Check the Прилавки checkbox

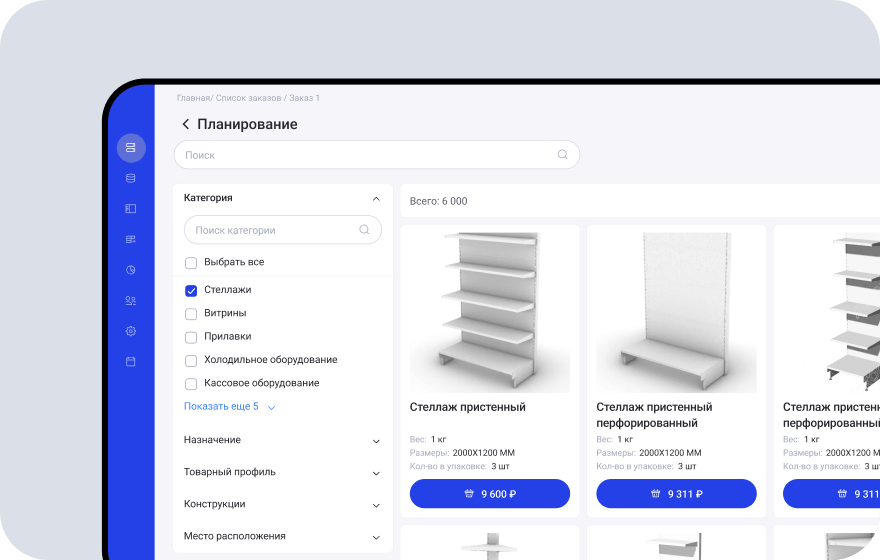[x=191, y=337]
